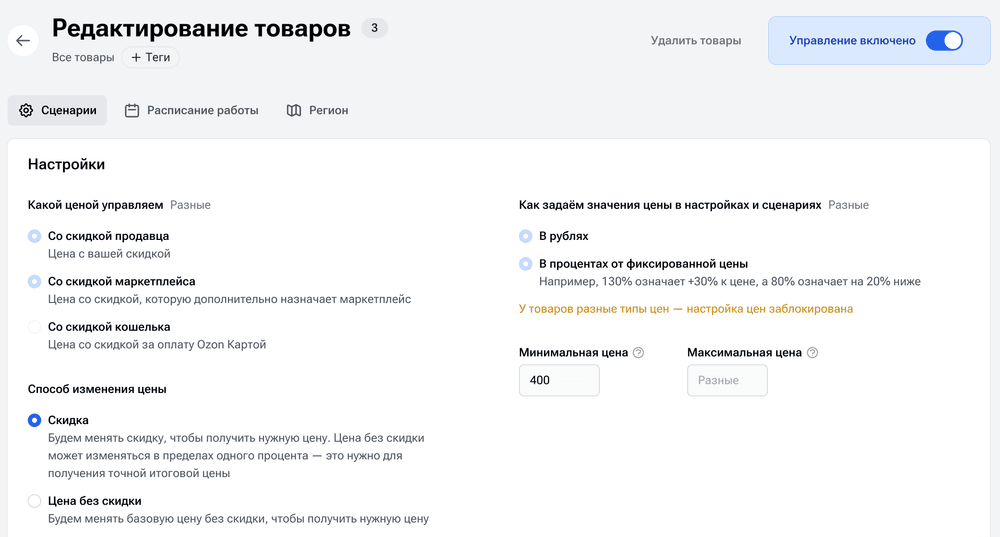This screenshot has height=537, width=1000.
Task: Click the map icon of Регион tab
Action: click(294, 110)
